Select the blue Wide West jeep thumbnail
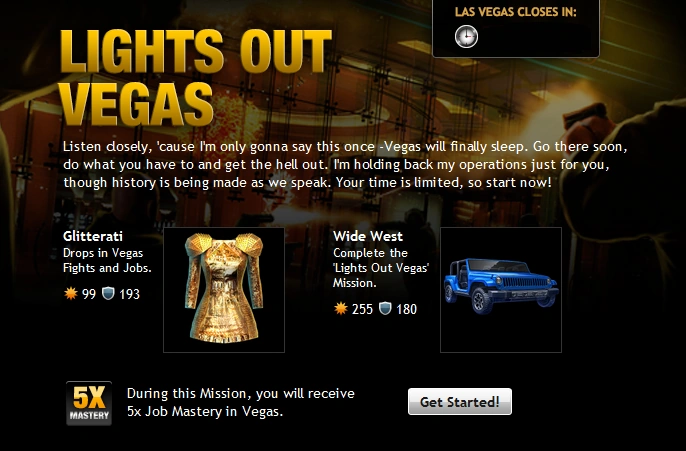 [501, 290]
